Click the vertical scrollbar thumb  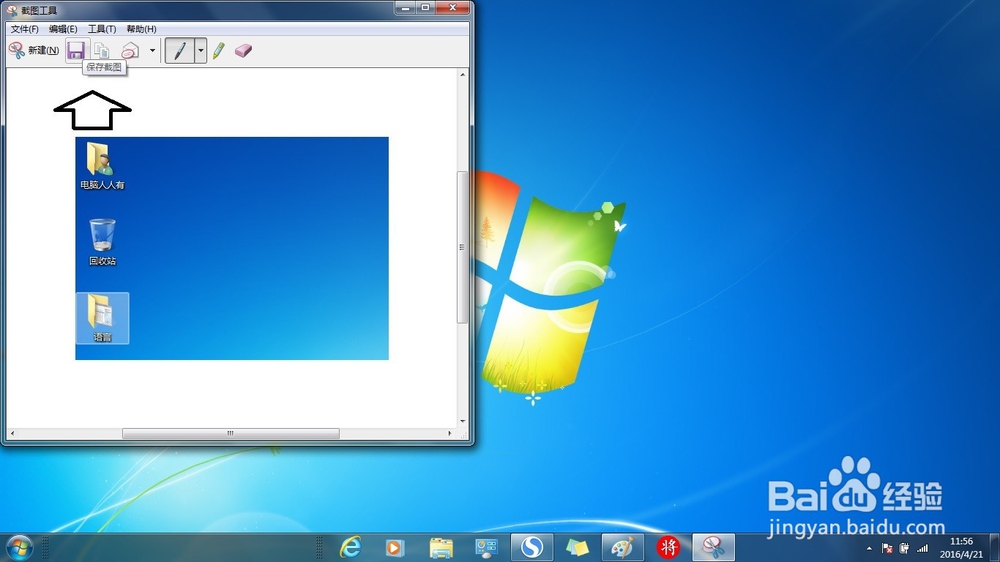[462, 248]
